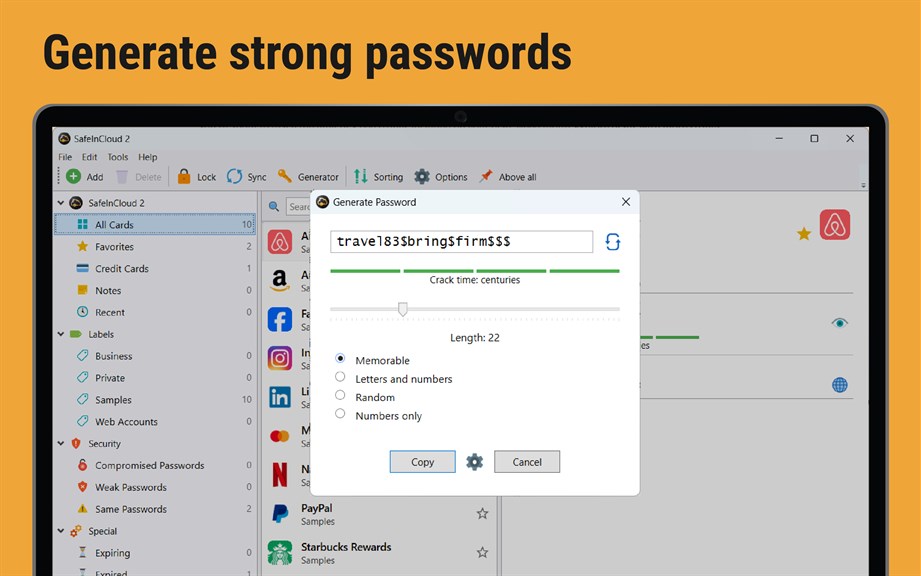Select the Instagram card icon
Screen dimensions: 921x576
point(280,358)
